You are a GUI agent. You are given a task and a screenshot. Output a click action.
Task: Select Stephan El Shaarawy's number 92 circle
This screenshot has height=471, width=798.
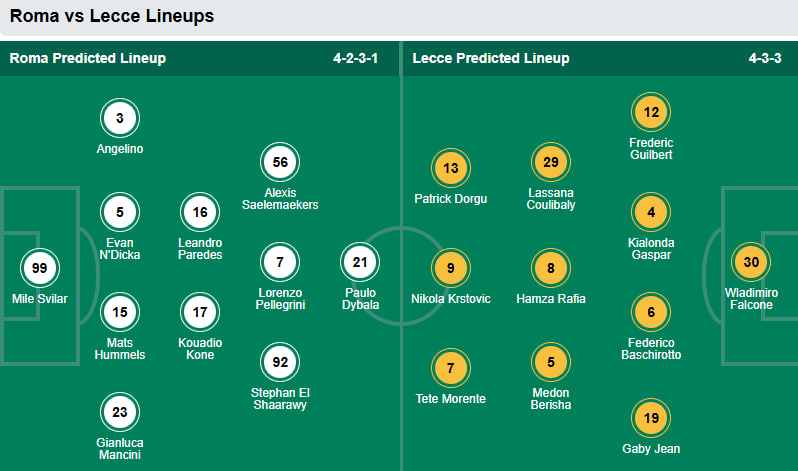tap(280, 362)
